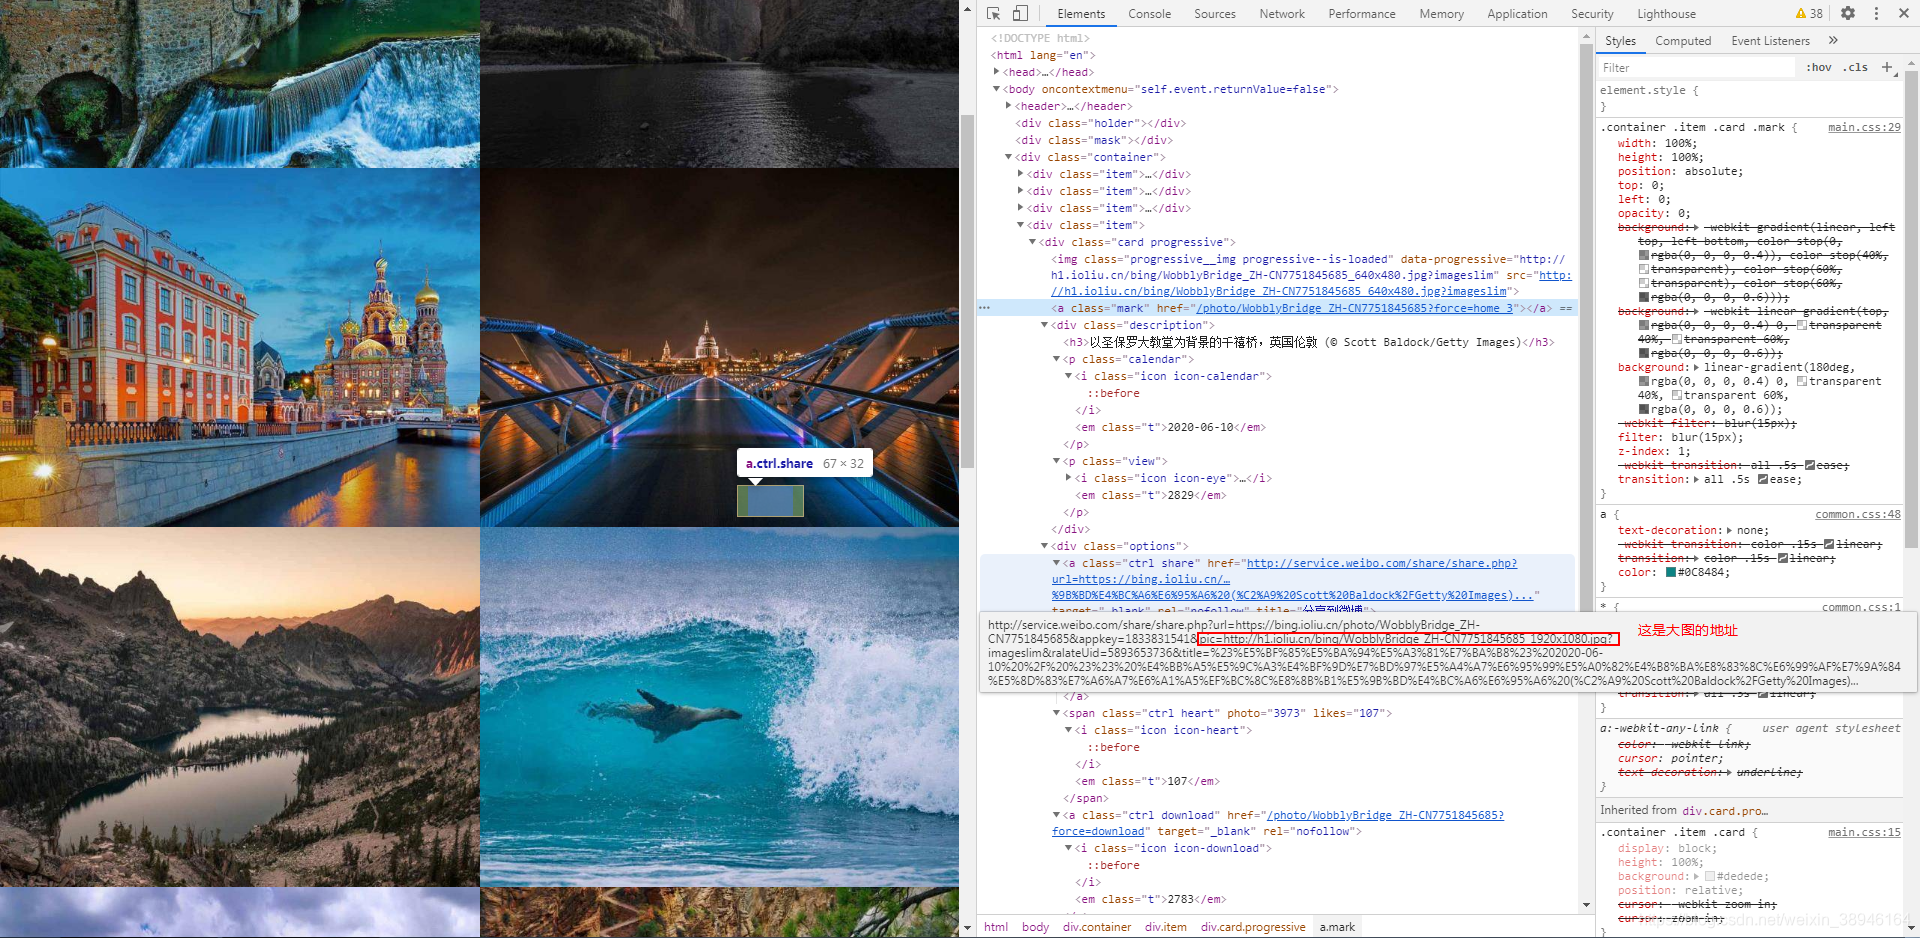1920x938 pixels.
Task: Open timing editor for the active transition ease
Action: 1763,480
